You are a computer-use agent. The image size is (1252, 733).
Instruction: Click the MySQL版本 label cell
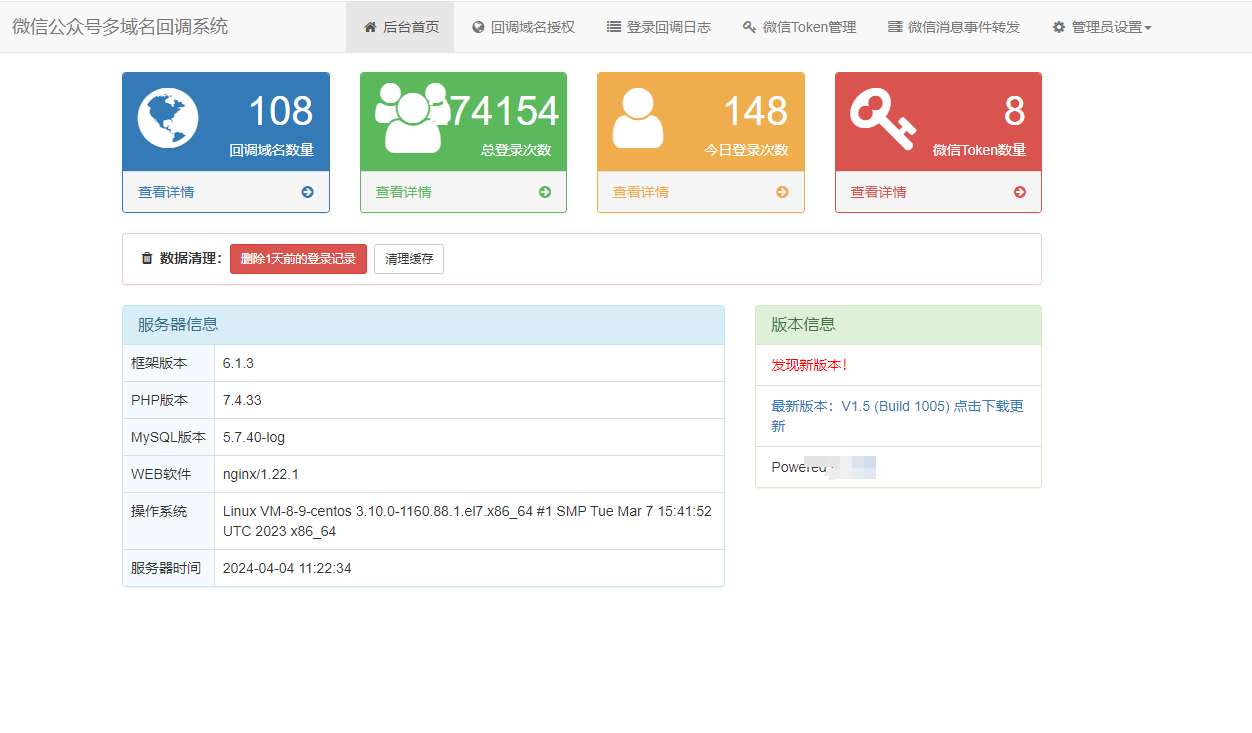168,437
